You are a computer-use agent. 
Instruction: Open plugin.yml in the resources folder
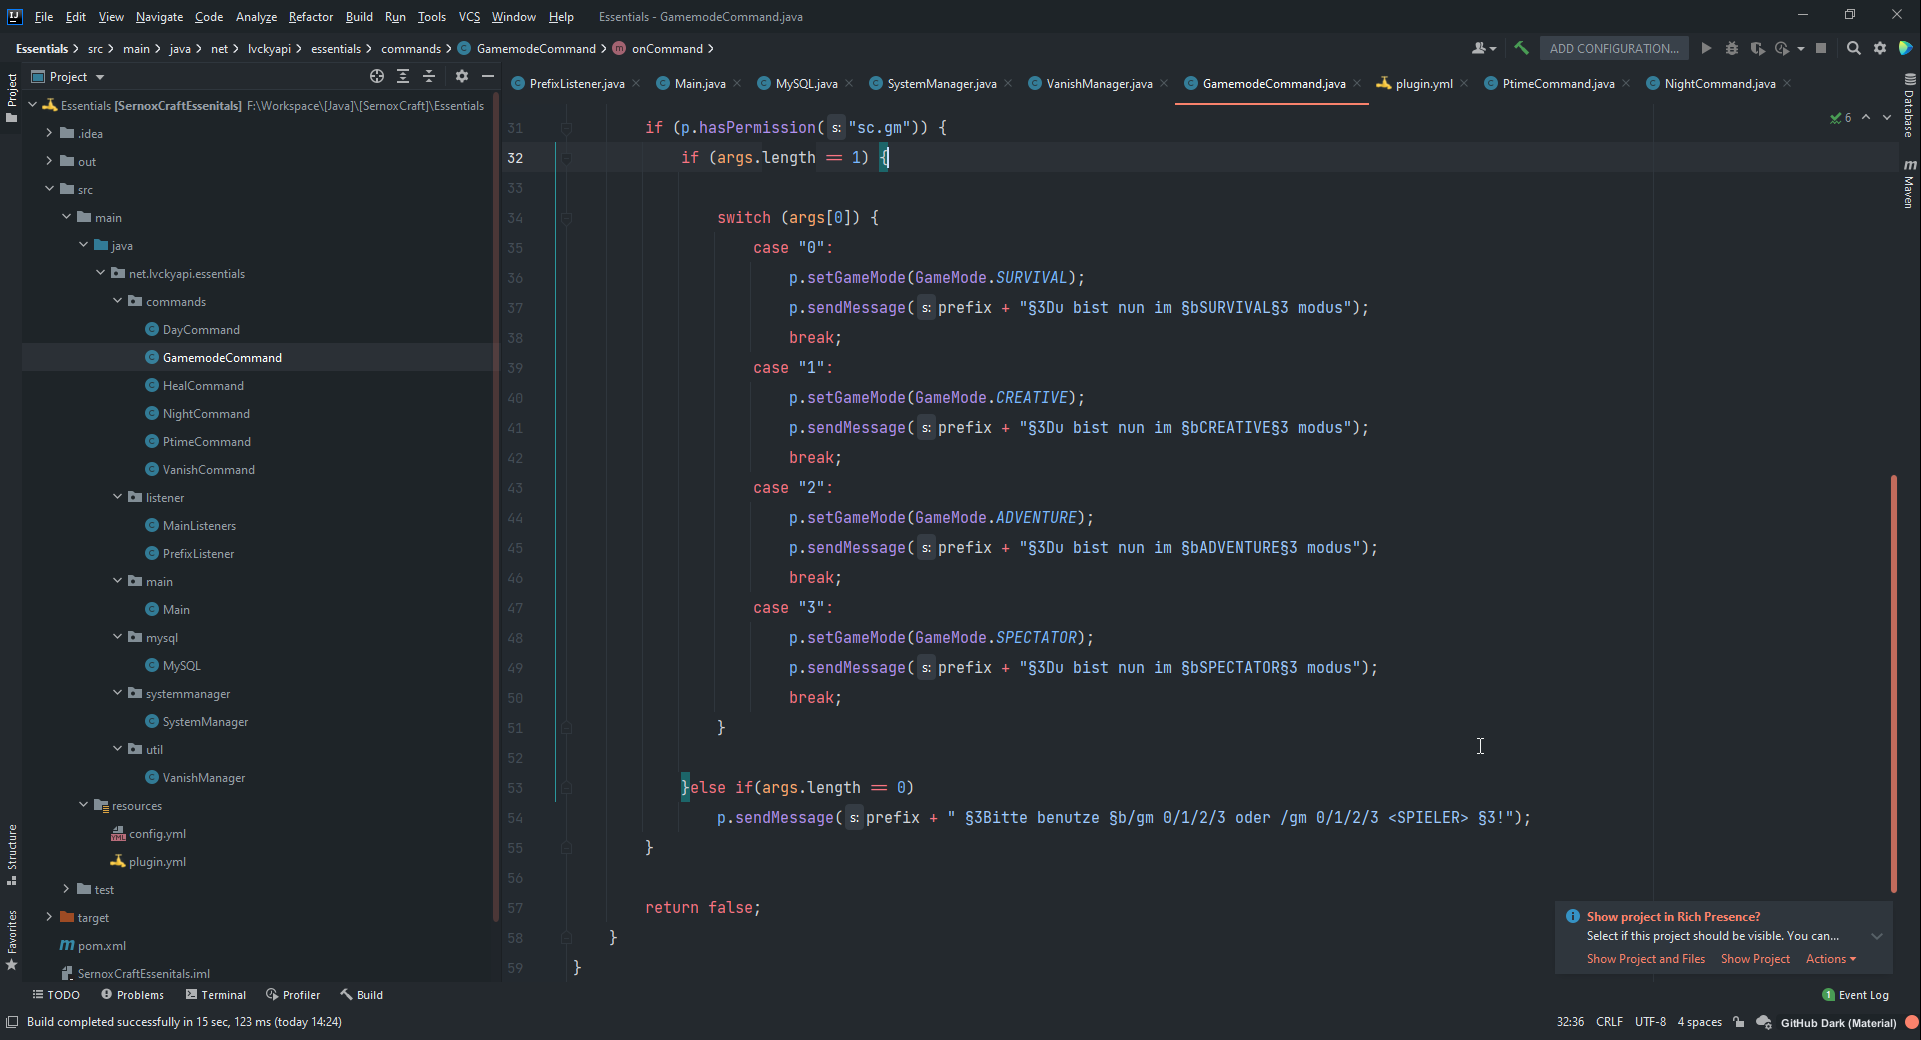pos(157,861)
